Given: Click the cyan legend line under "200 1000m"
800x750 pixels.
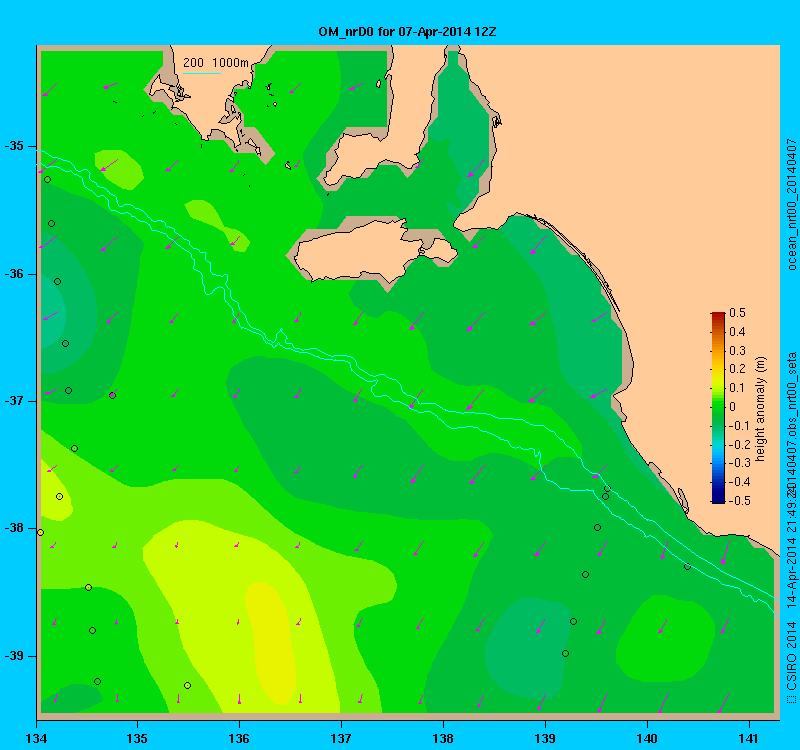Looking at the screenshot, I should tap(202, 73).
